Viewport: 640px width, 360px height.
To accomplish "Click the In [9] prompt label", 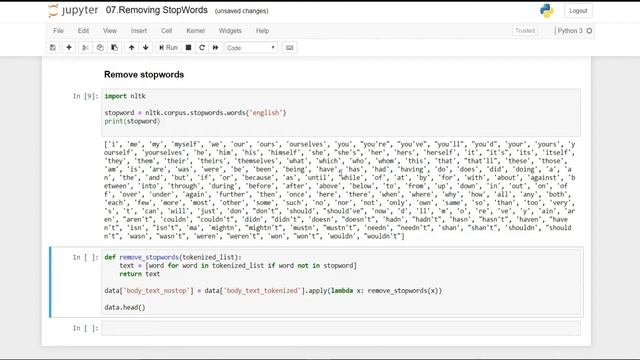I will 86,96.
